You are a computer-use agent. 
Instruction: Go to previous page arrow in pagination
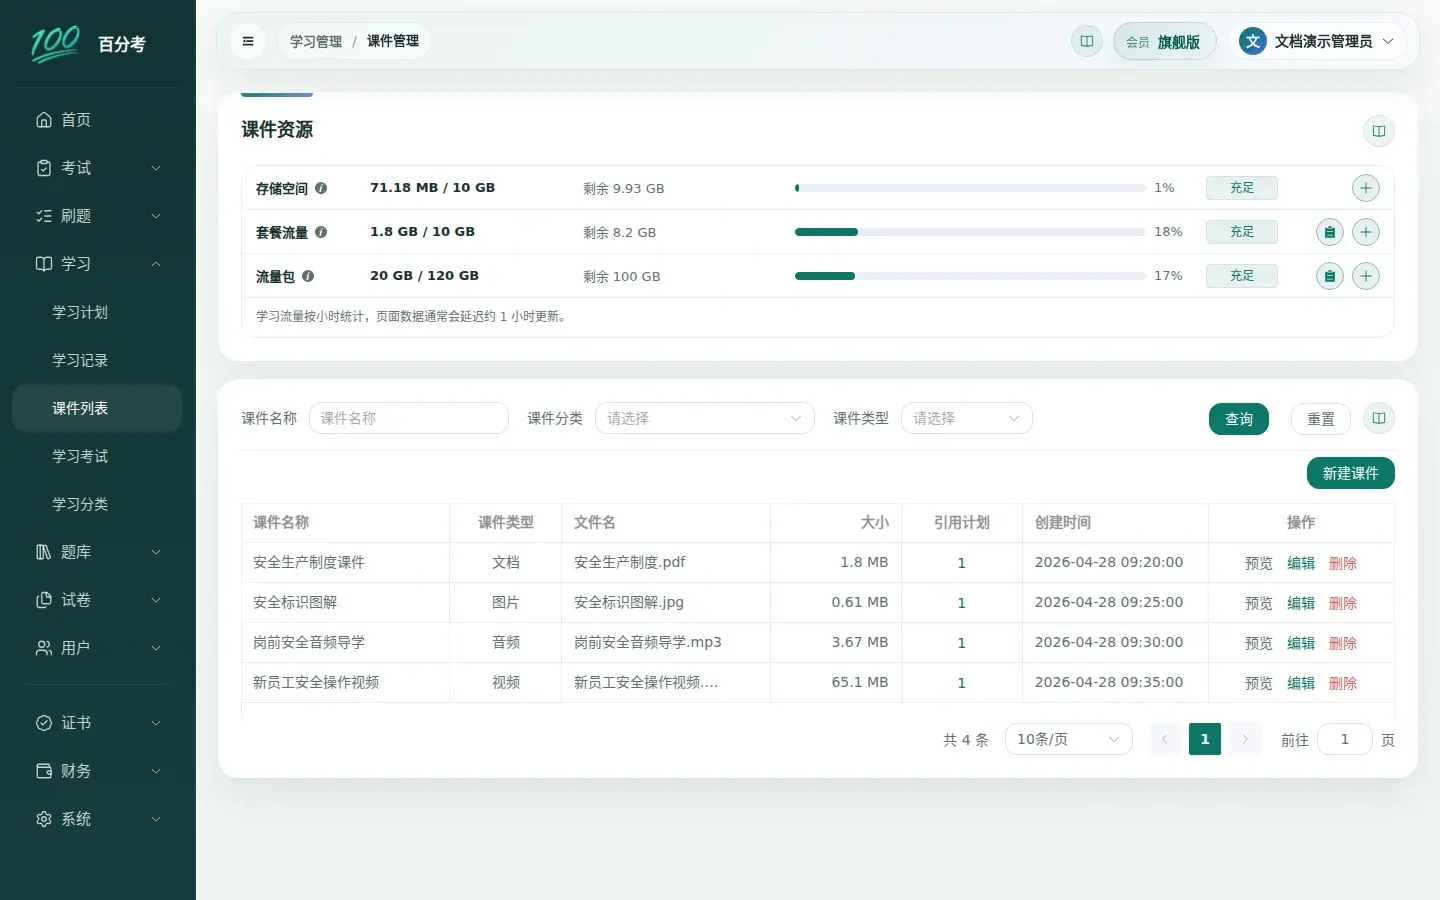pos(1164,739)
